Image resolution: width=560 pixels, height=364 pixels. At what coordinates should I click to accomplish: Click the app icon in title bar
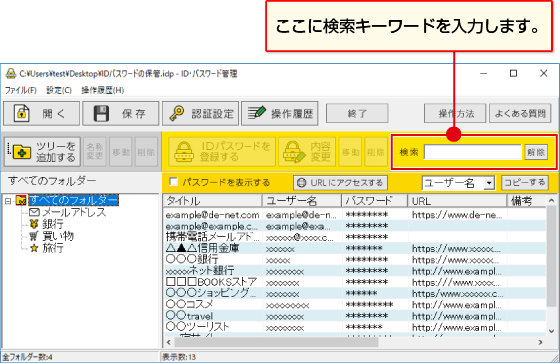11,74
